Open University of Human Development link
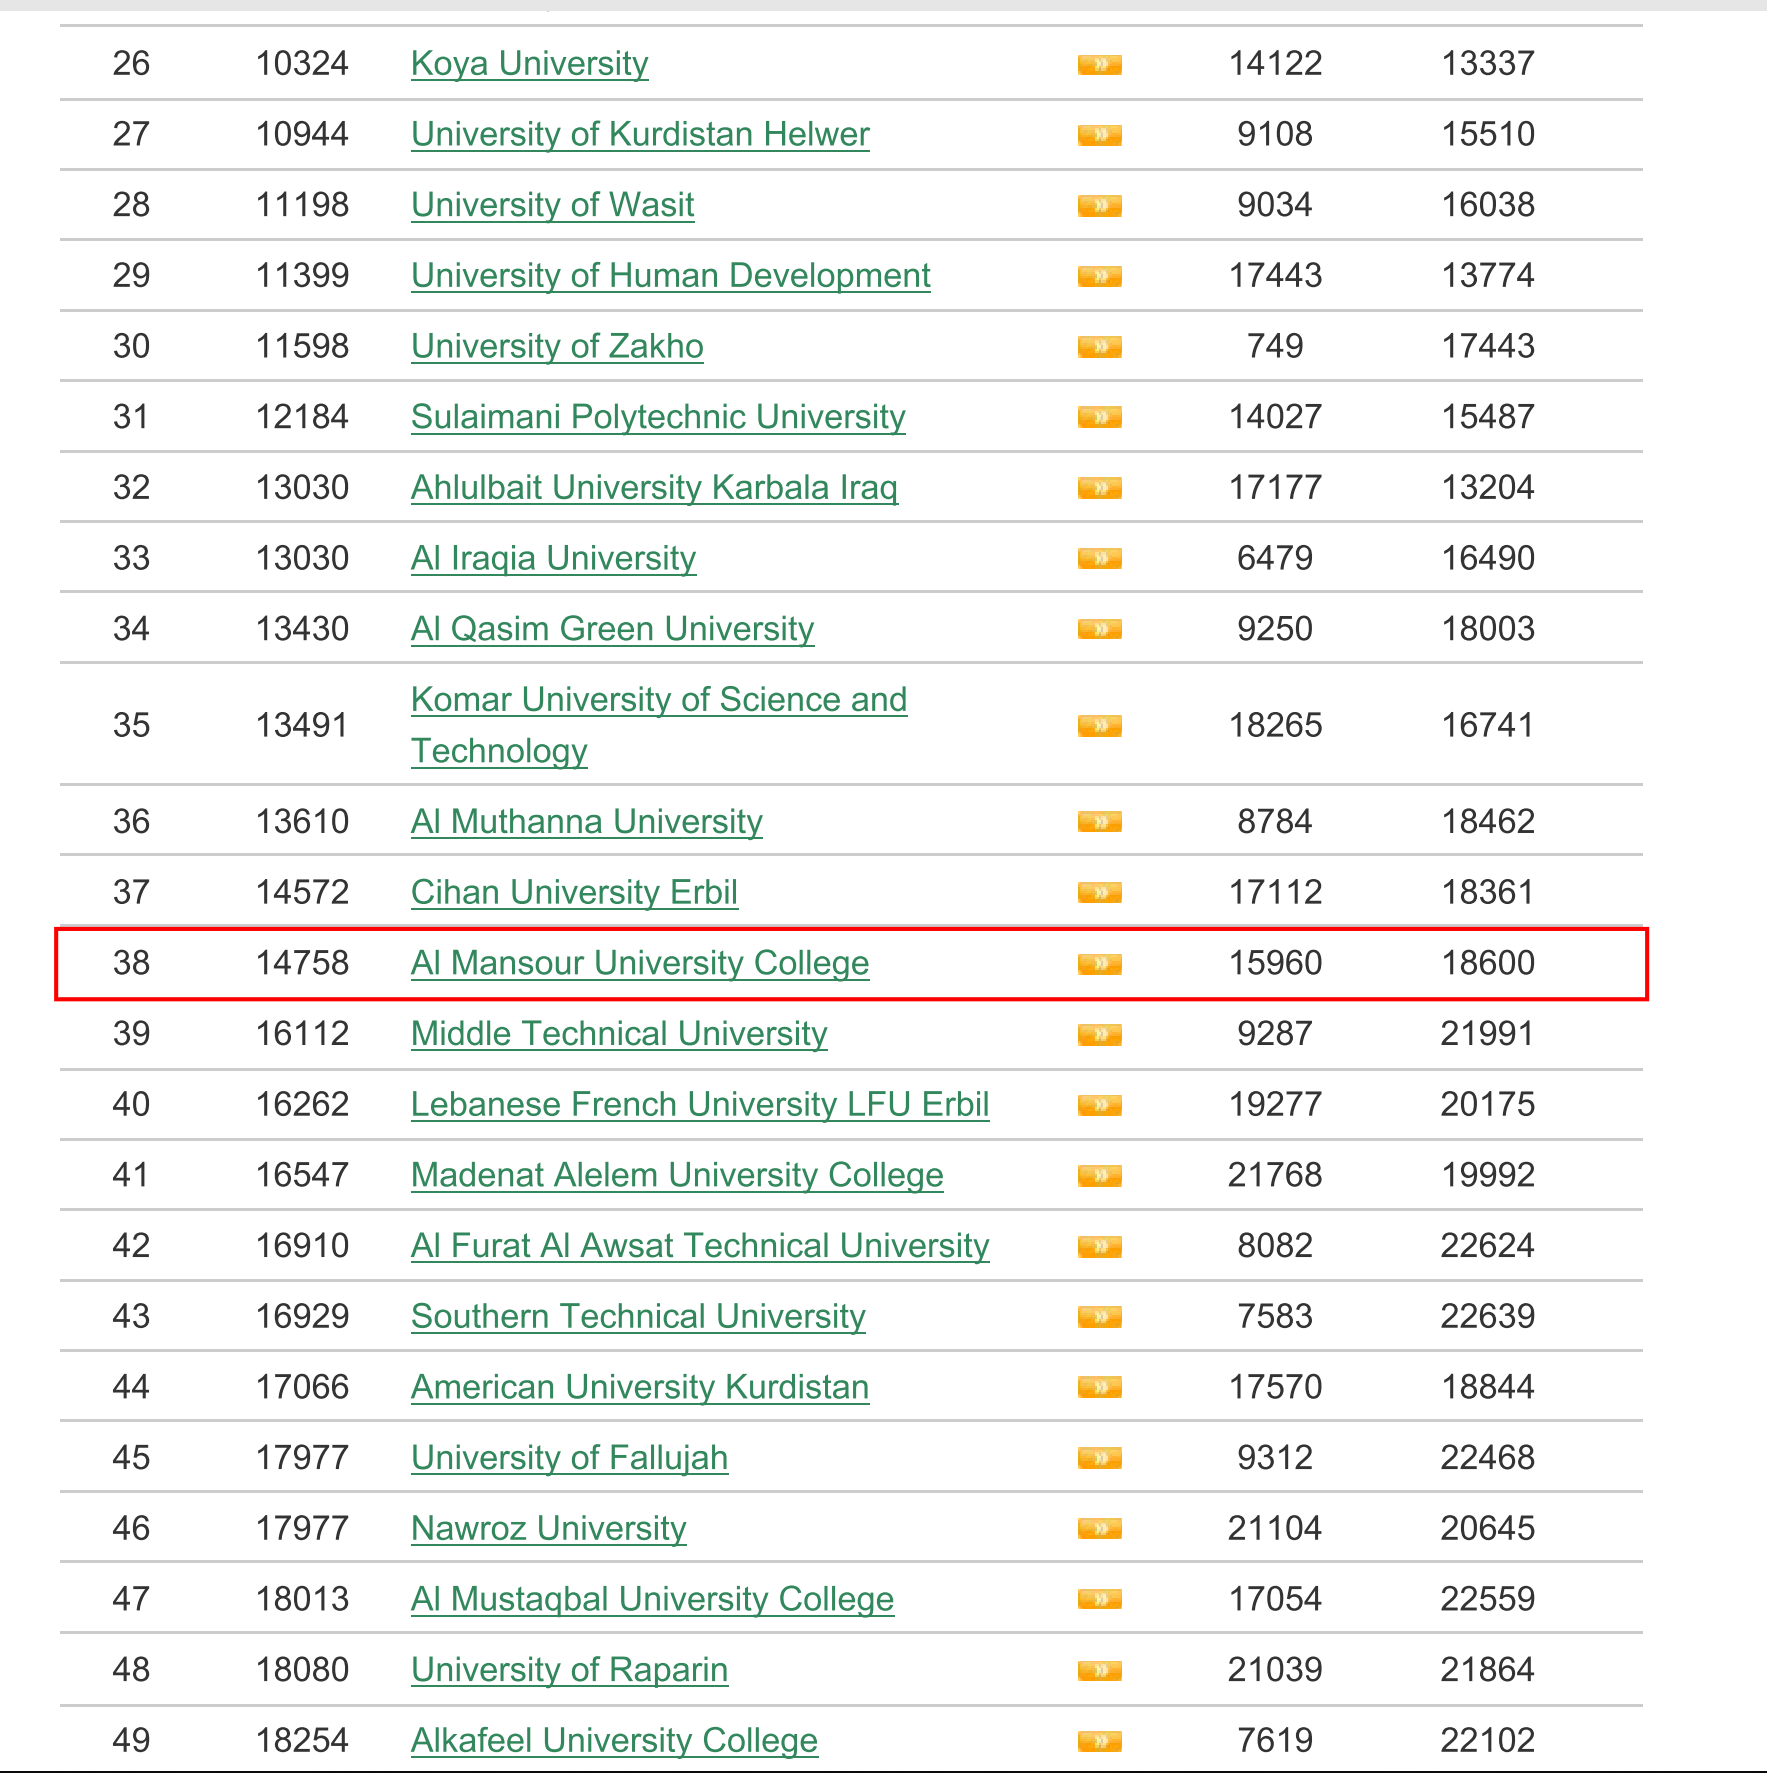1767x1773 pixels. [670, 275]
